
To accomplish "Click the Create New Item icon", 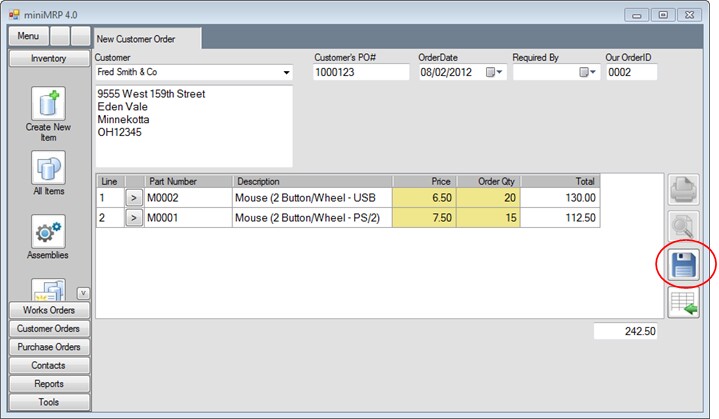I will coord(48,103).
